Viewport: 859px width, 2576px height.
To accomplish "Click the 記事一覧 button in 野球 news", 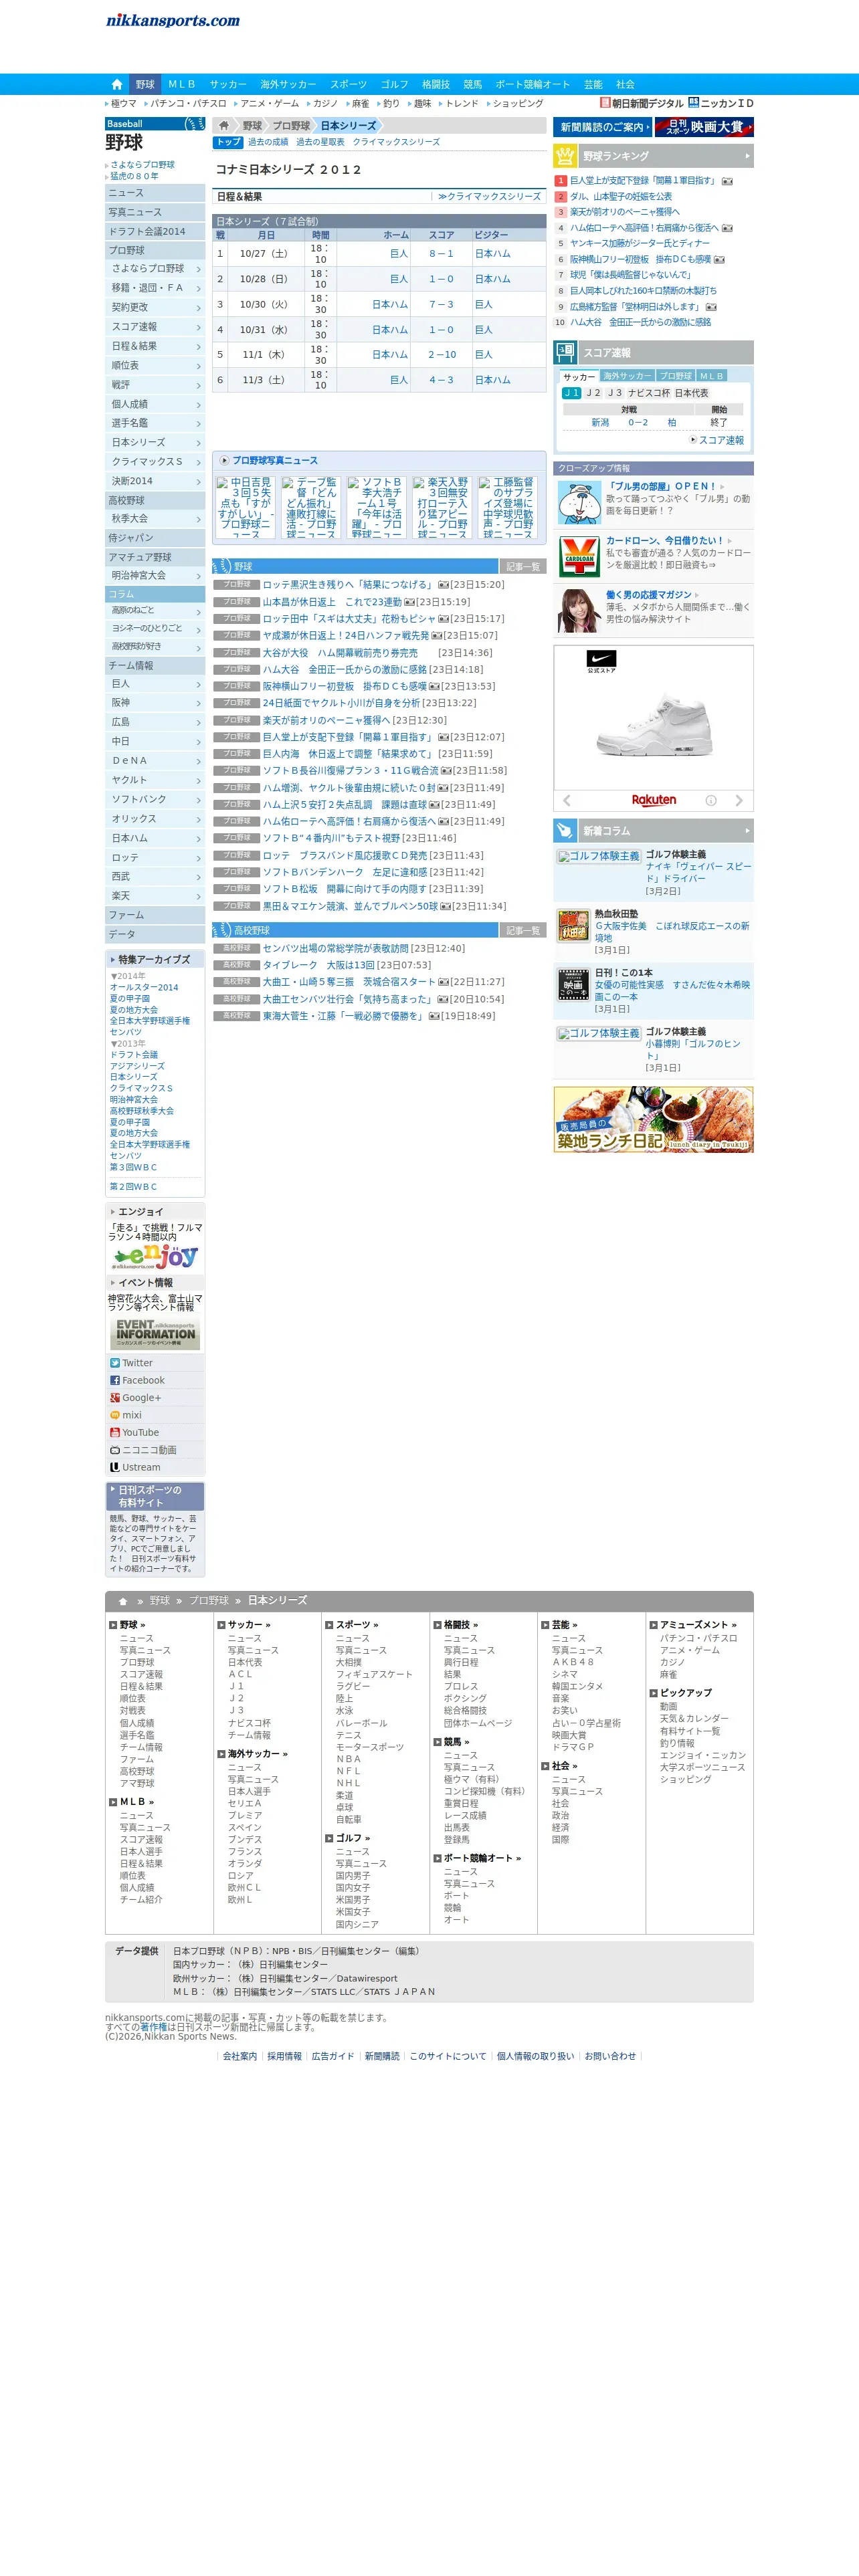I will [522, 567].
